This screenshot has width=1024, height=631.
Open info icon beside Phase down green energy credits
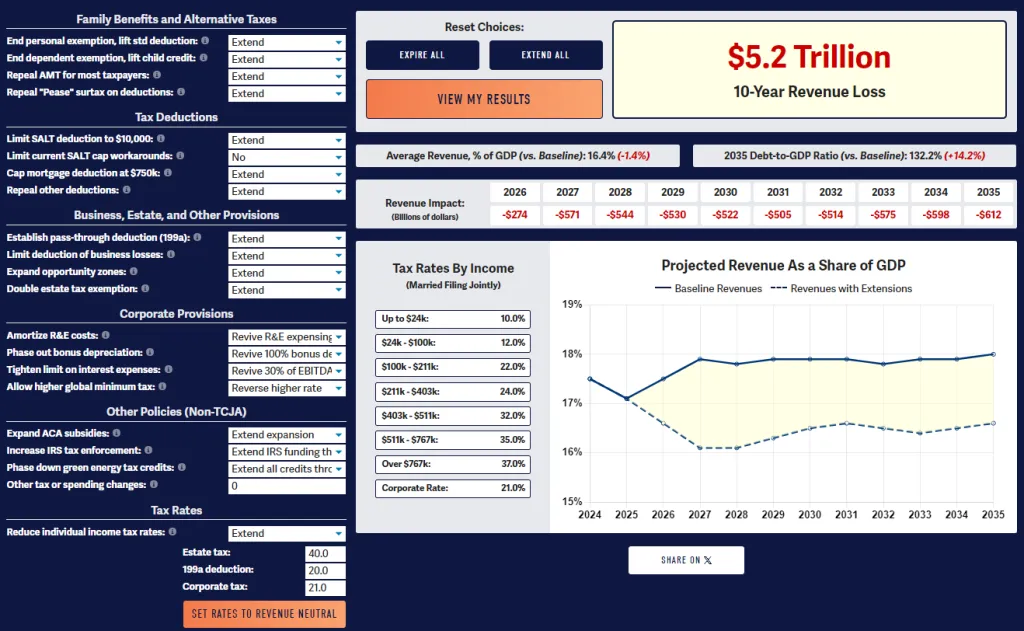[x=182, y=467]
